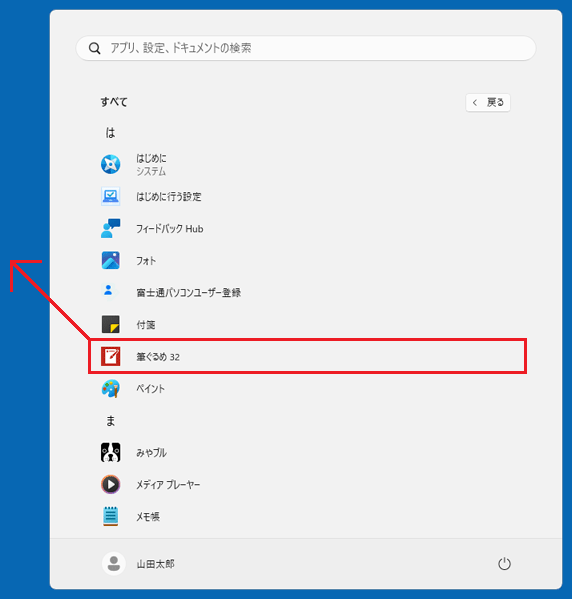
Task: Select the メモ帳 label
Action: pyautogui.click(x=148, y=517)
